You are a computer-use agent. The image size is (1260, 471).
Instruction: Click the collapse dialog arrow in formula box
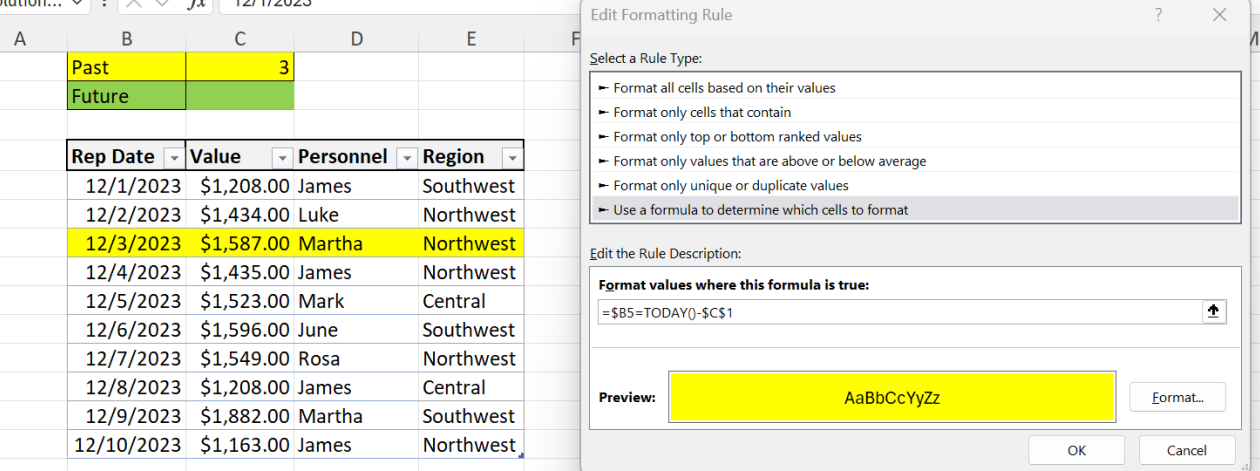tap(1213, 312)
